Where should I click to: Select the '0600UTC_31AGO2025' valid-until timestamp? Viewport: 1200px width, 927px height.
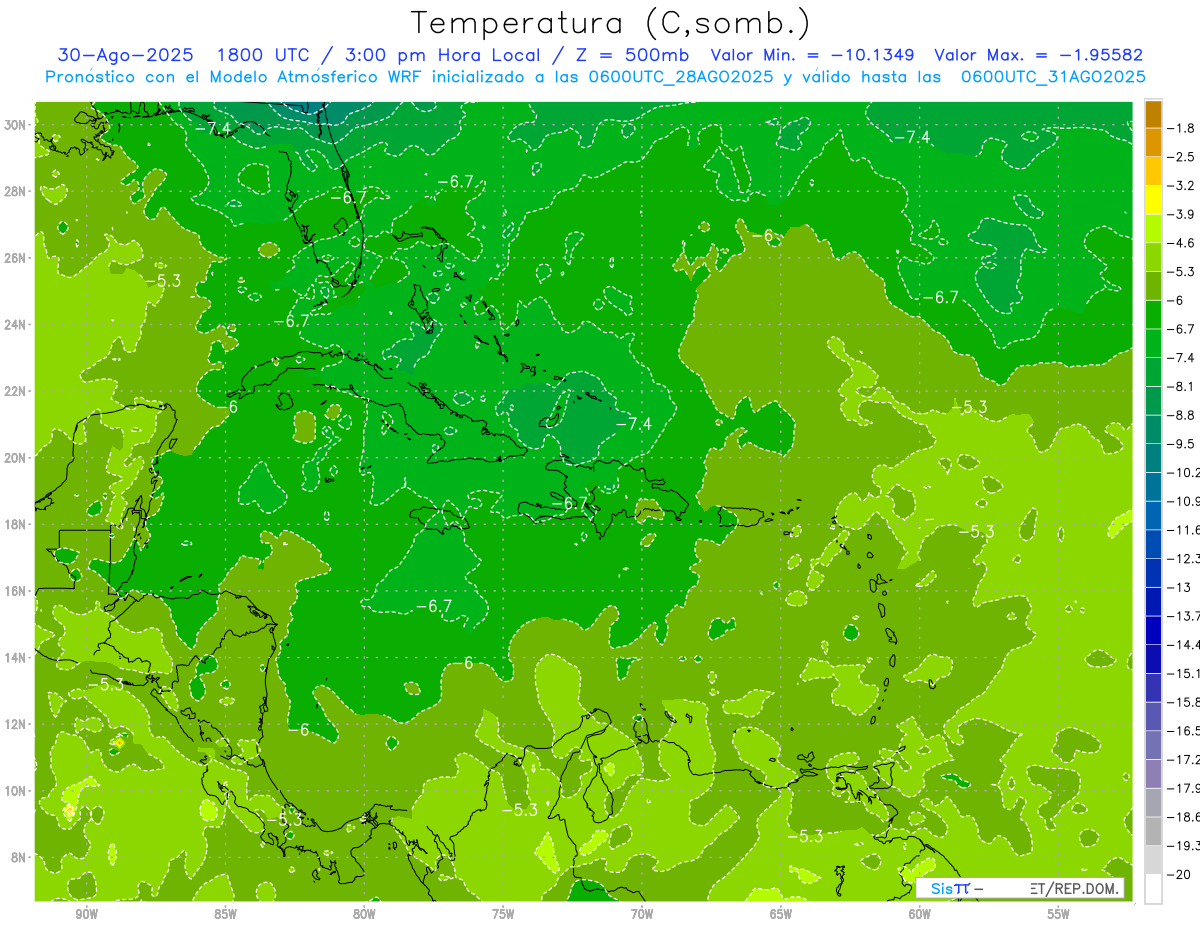(x=1053, y=77)
